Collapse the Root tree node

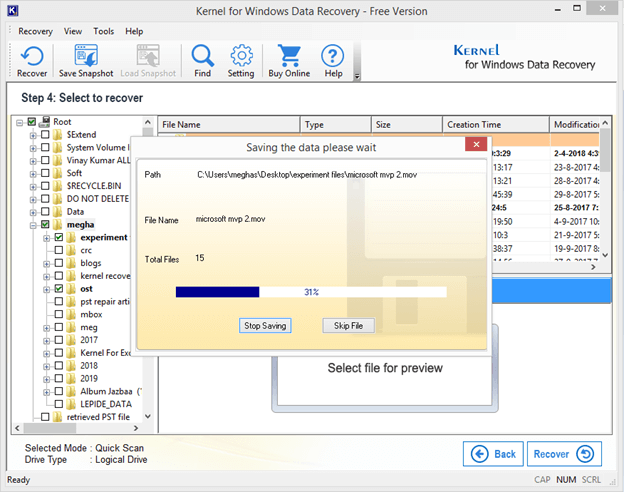(x=20, y=123)
